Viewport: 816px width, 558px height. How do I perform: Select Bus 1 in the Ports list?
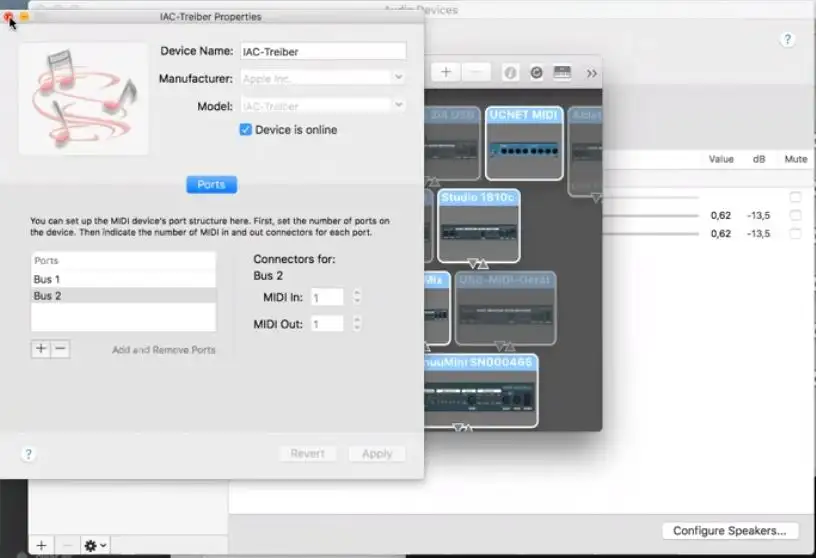tap(123, 279)
